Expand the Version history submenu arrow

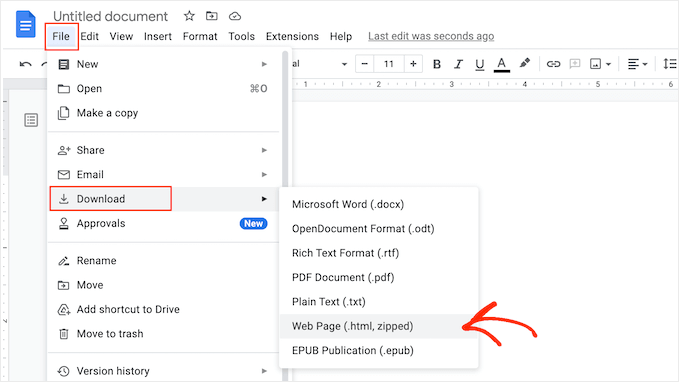[x=264, y=371]
